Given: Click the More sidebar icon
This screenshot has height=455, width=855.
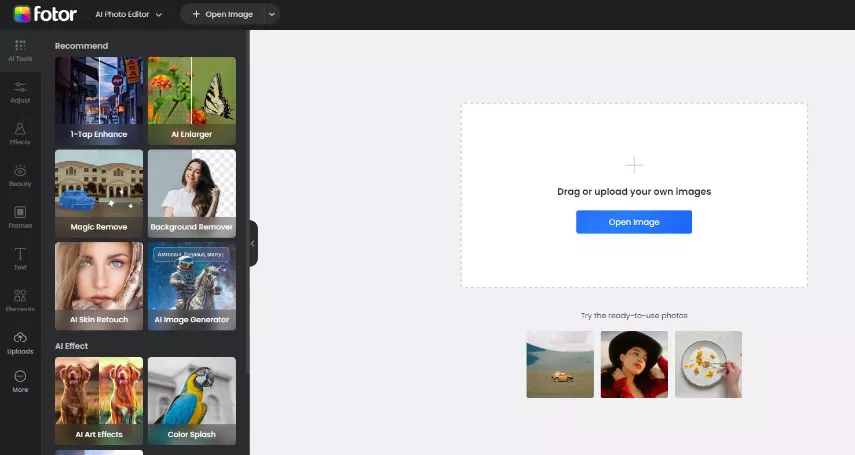Looking at the screenshot, I should 20,381.
